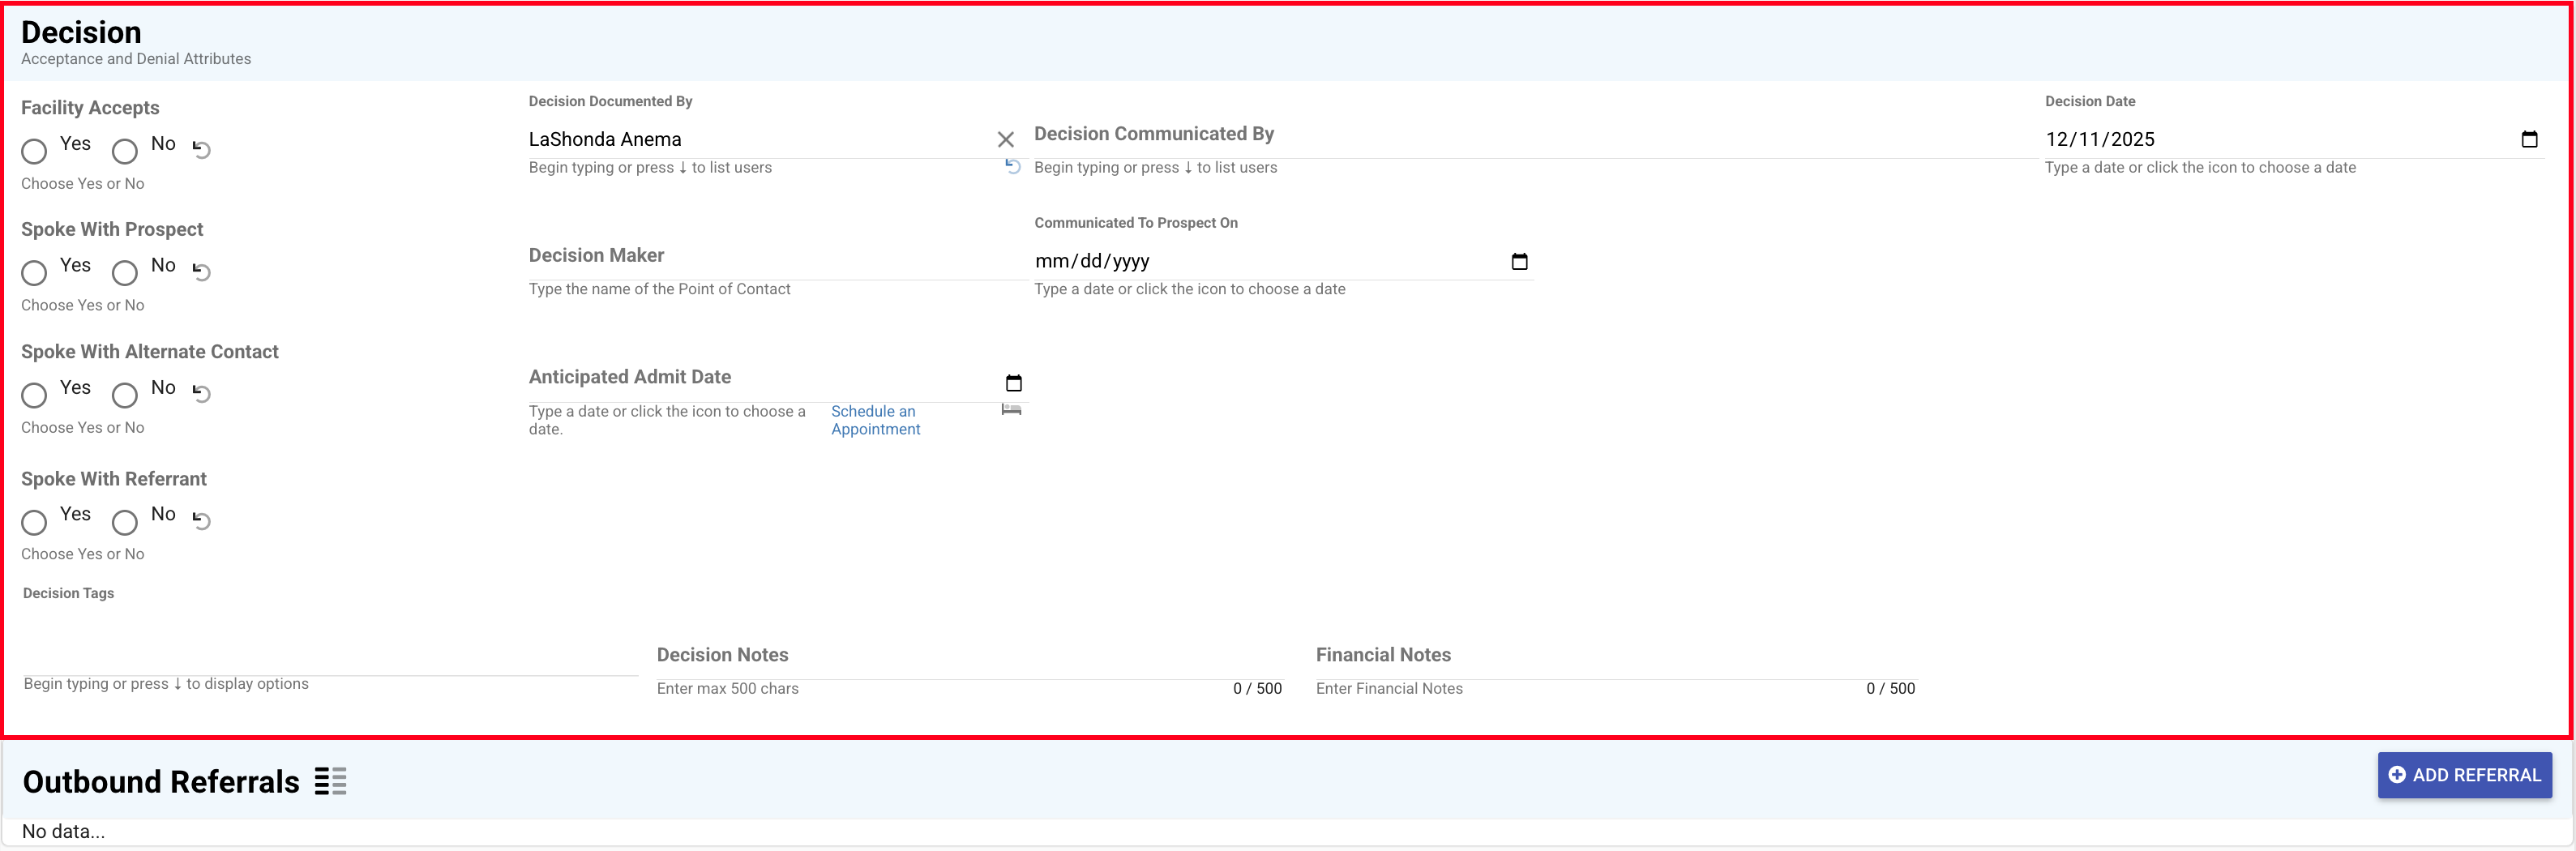This screenshot has height=851, width=2576.
Task: Select Yes for Spoke With Referrant
Action: [34, 522]
